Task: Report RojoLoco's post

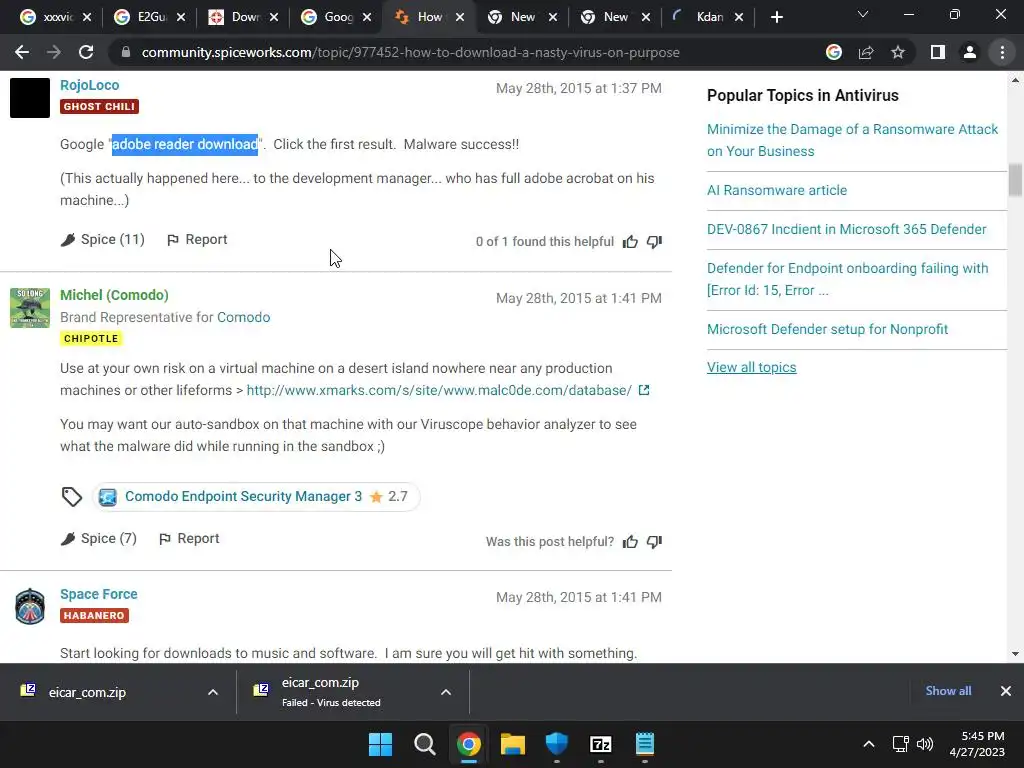Action: point(197,240)
